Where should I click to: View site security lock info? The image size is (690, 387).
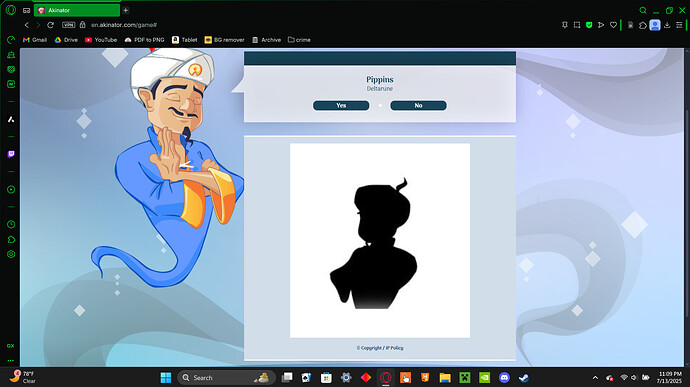click(x=82, y=25)
